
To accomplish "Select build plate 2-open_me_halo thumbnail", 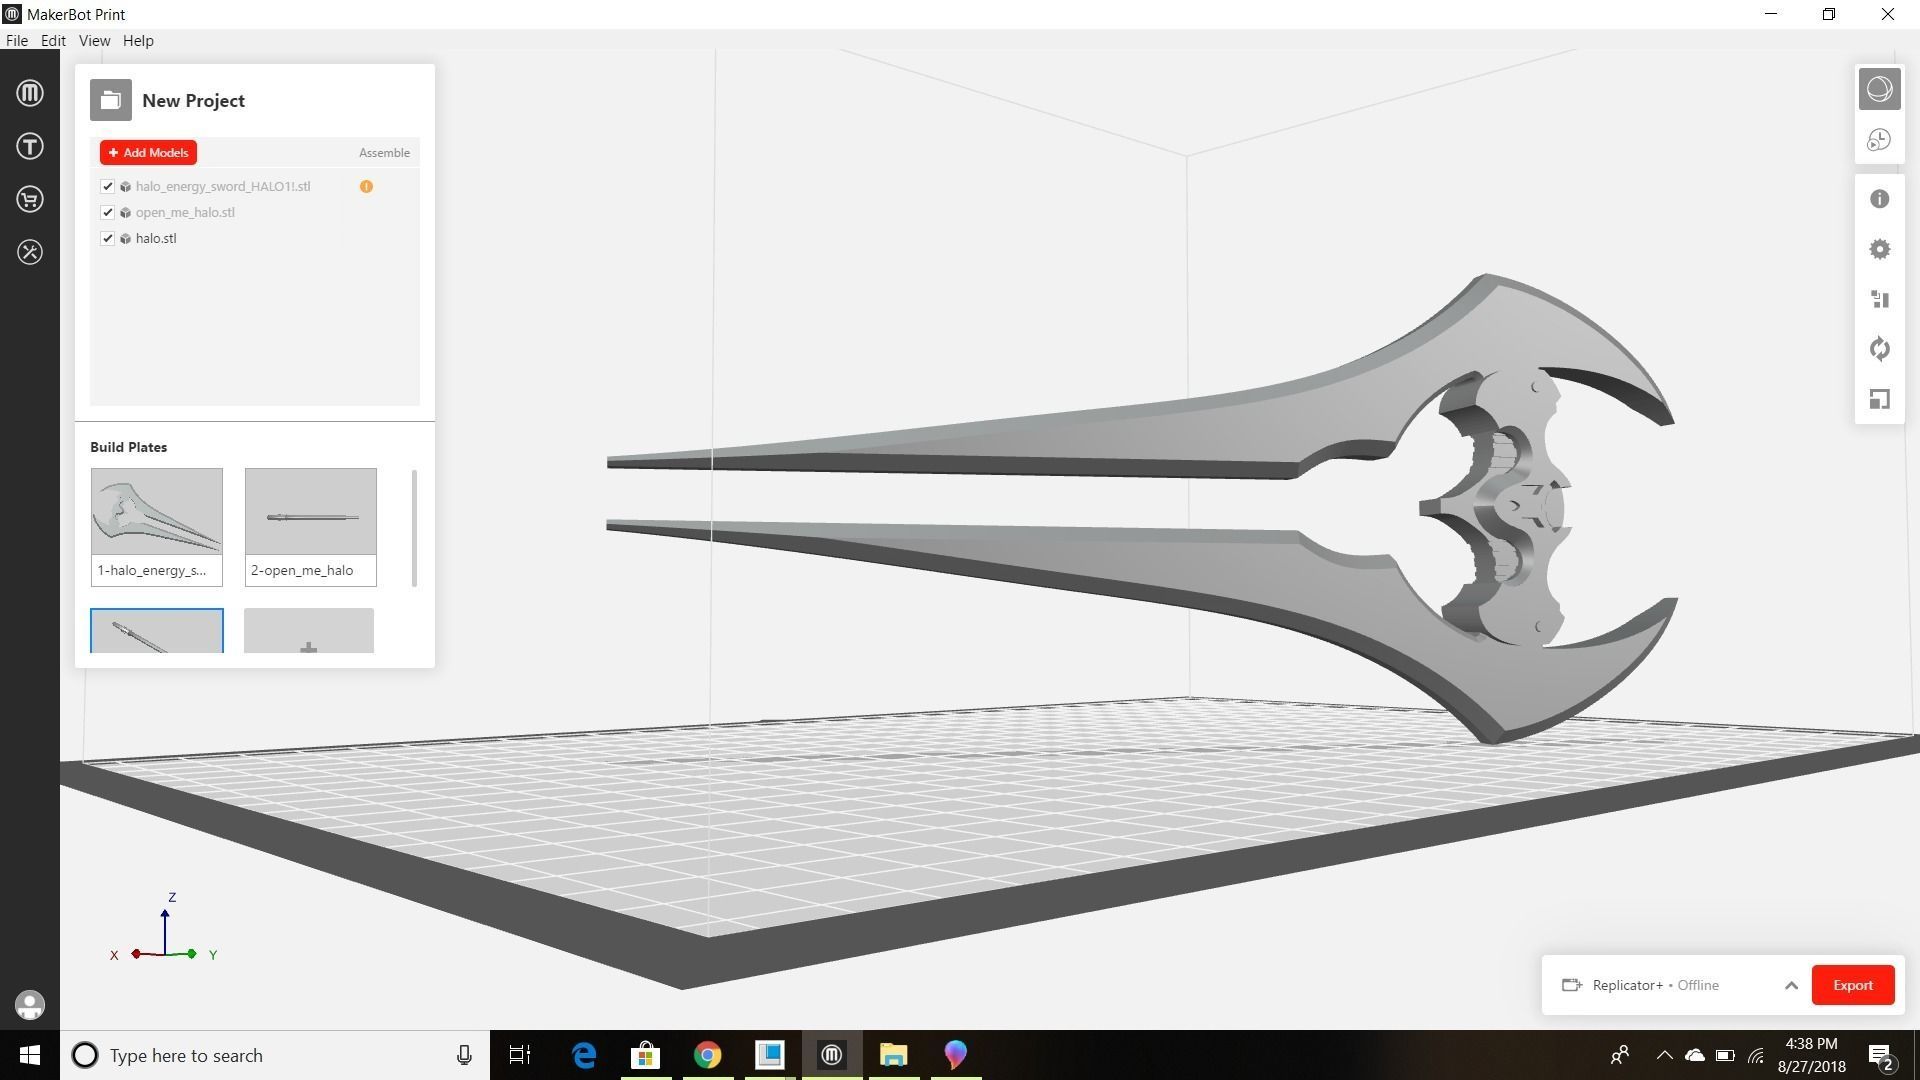I will tap(311, 526).
